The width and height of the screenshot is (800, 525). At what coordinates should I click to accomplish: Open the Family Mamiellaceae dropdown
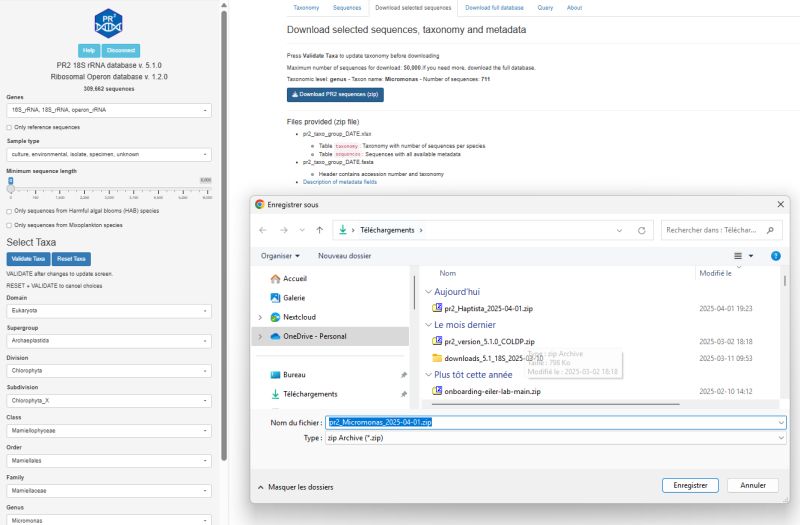pyautogui.click(x=109, y=491)
